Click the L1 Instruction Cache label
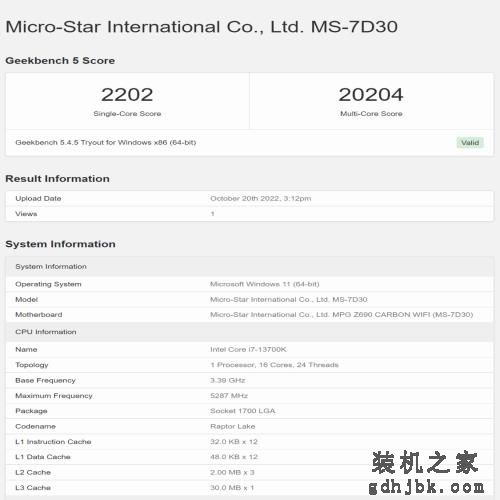The width and height of the screenshot is (500, 500). click(53, 442)
